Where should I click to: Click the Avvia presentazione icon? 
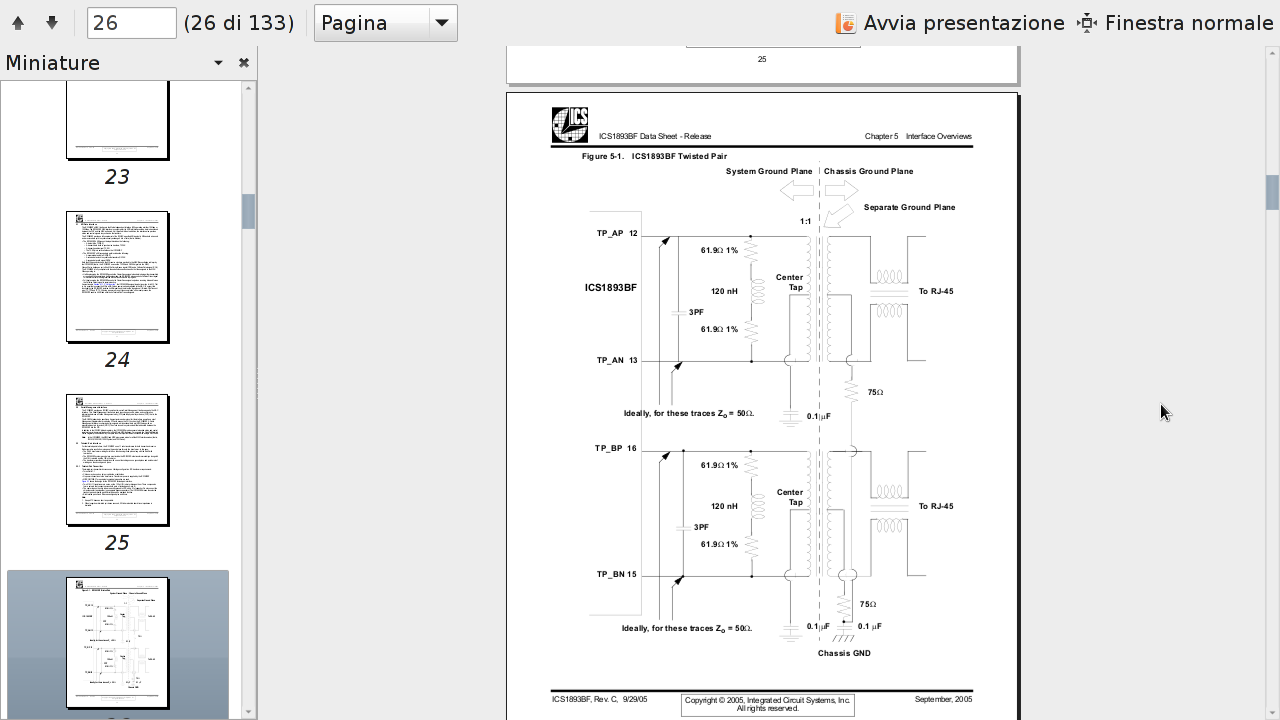pyautogui.click(x=845, y=23)
